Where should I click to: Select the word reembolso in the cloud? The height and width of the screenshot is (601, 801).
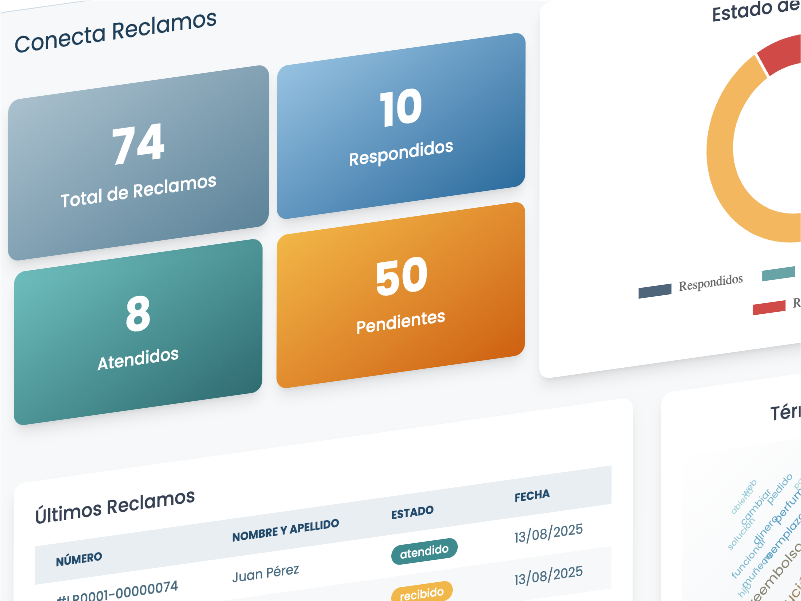(778, 571)
